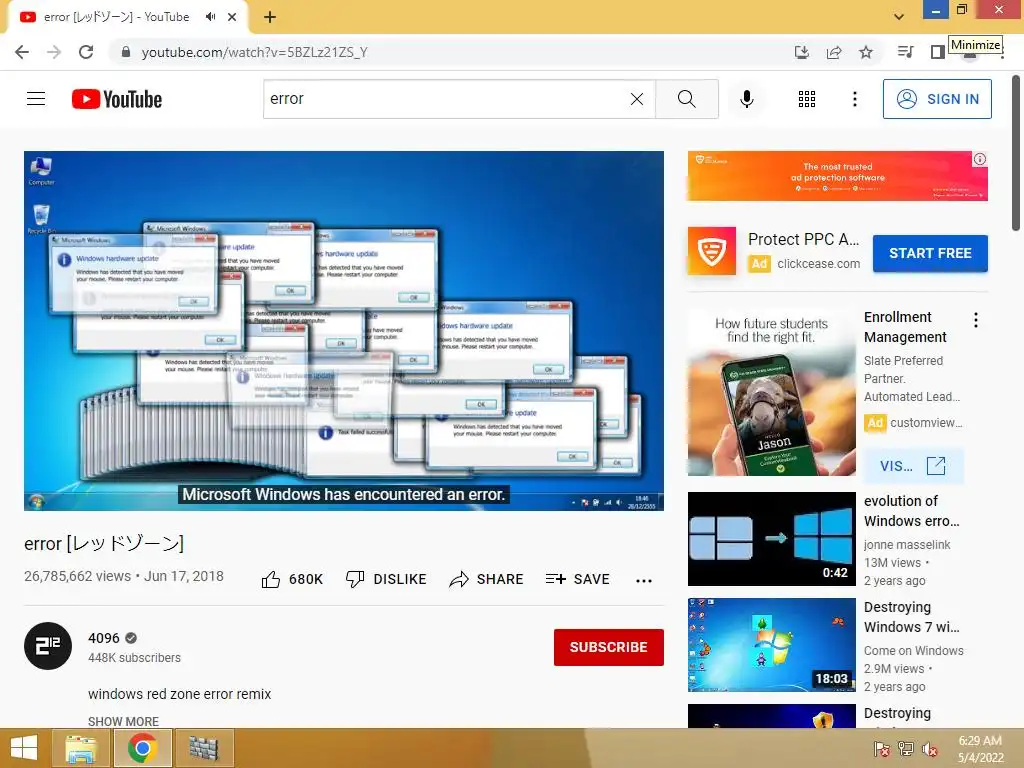Click the jonne masselink channel name

tap(906, 545)
